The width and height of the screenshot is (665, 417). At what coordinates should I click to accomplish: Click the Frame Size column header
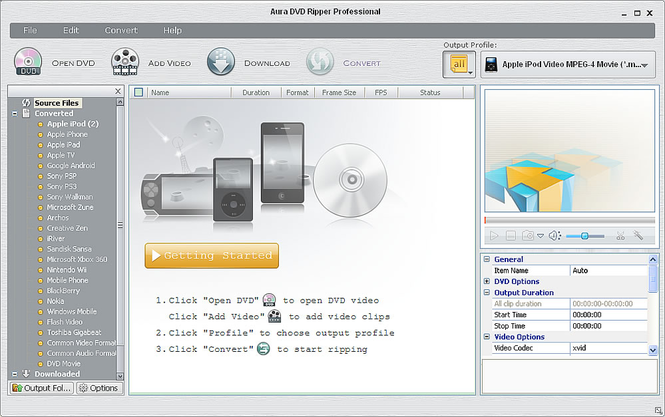[339, 92]
